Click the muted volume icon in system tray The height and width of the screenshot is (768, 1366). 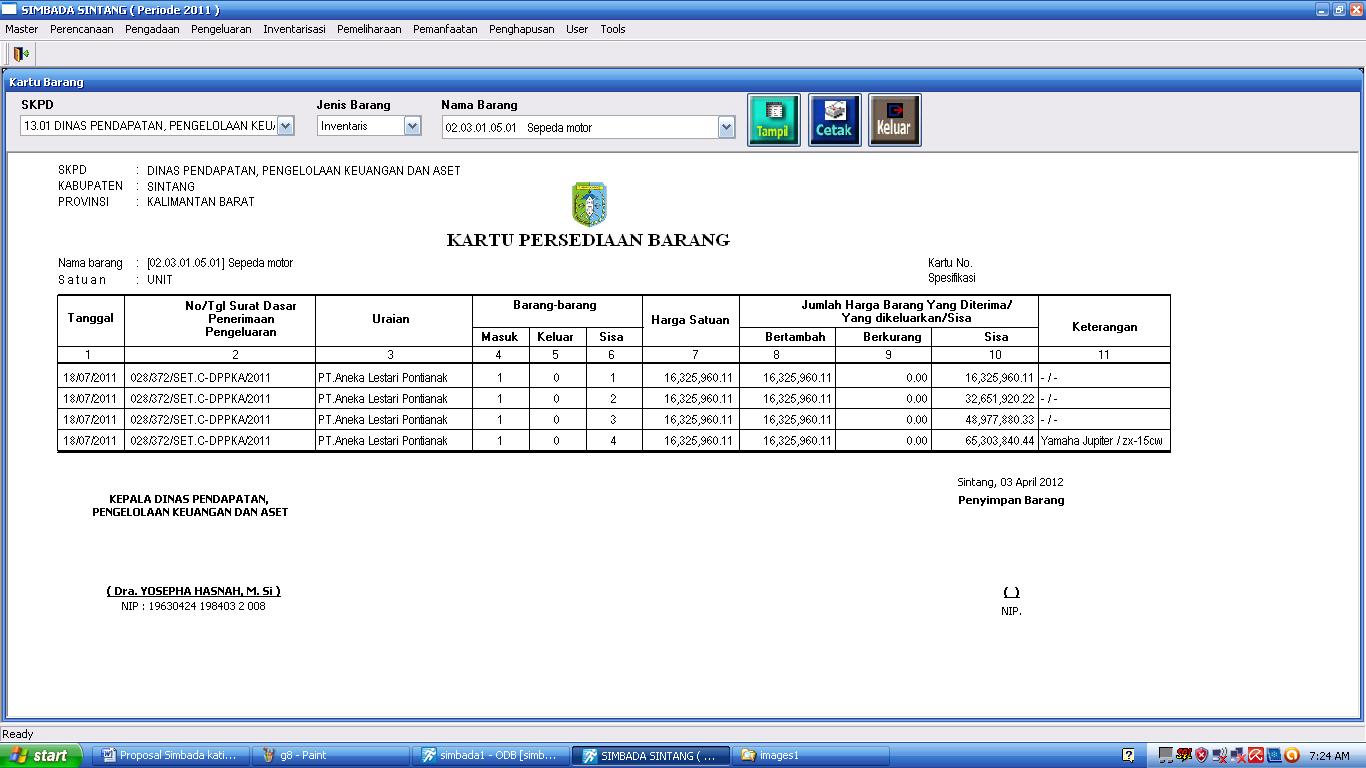1219,755
